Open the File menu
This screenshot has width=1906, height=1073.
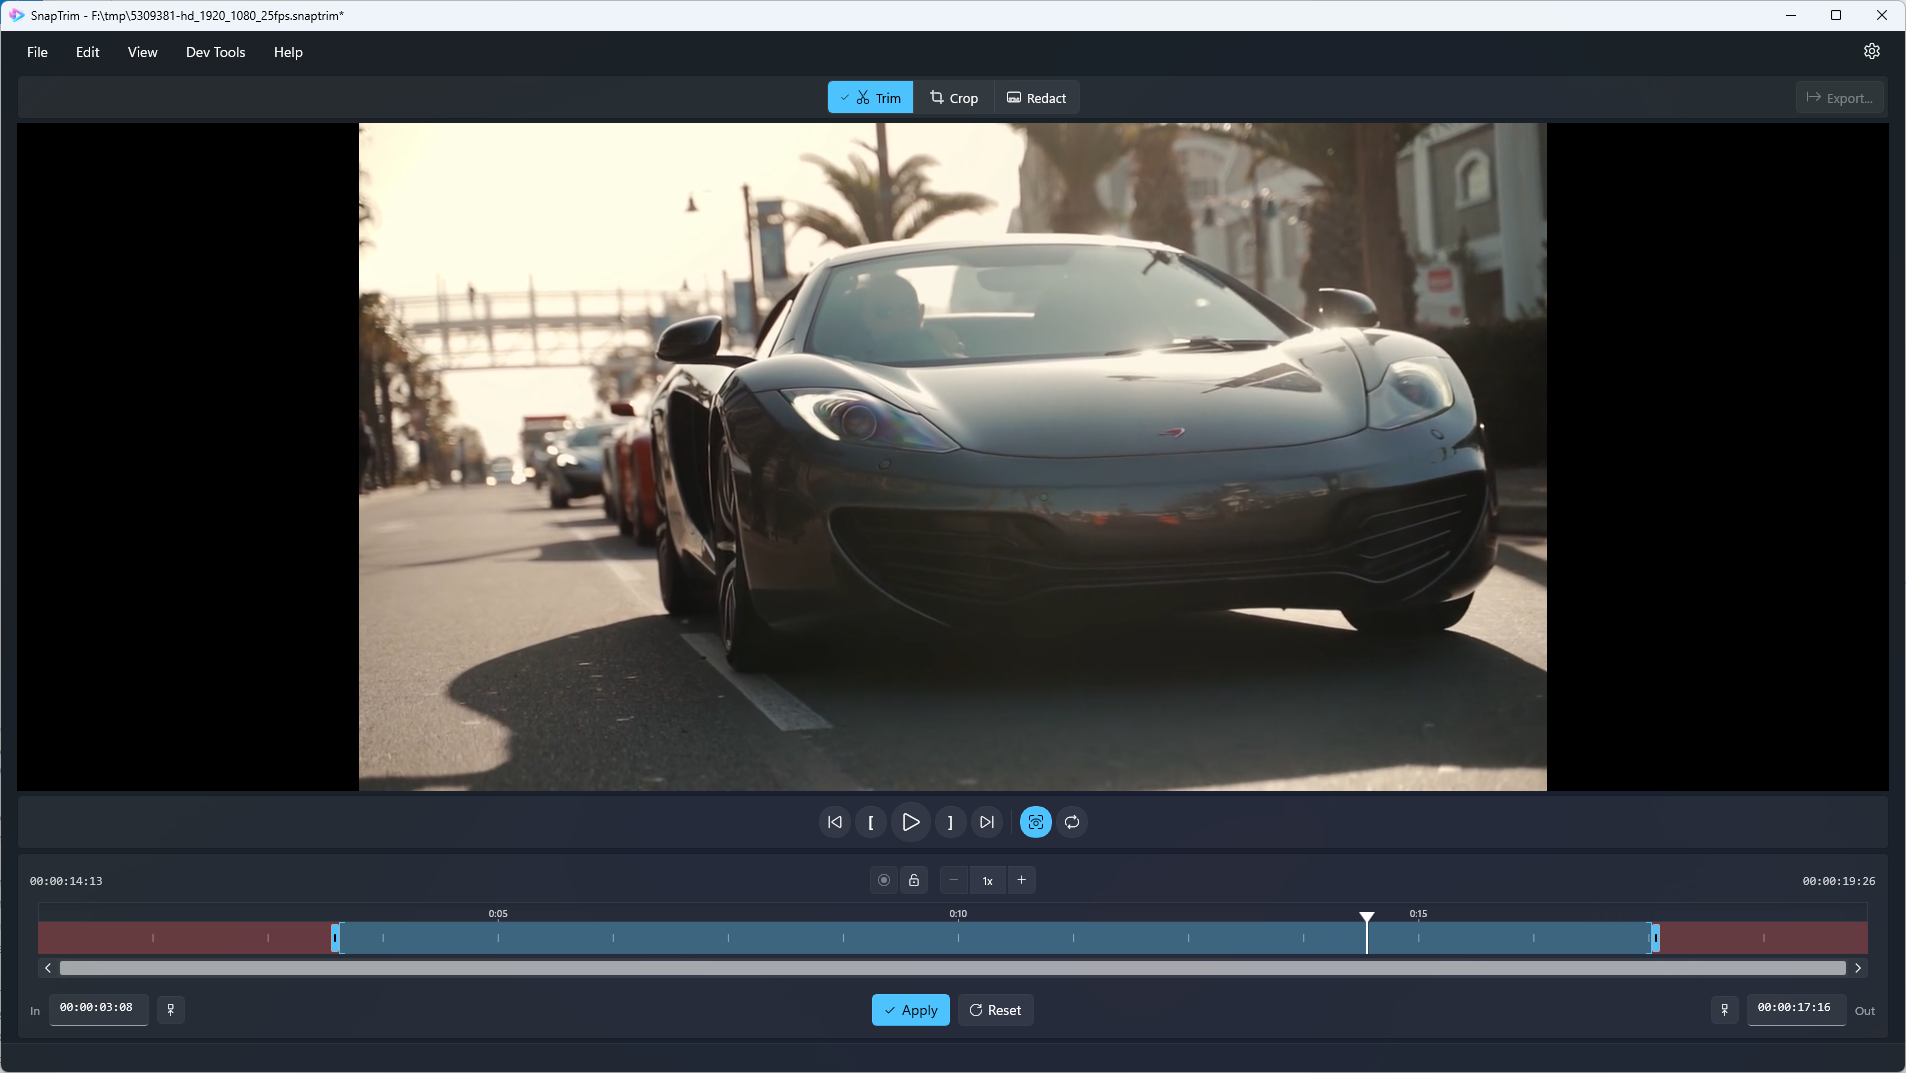pyautogui.click(x=37, y=52)
